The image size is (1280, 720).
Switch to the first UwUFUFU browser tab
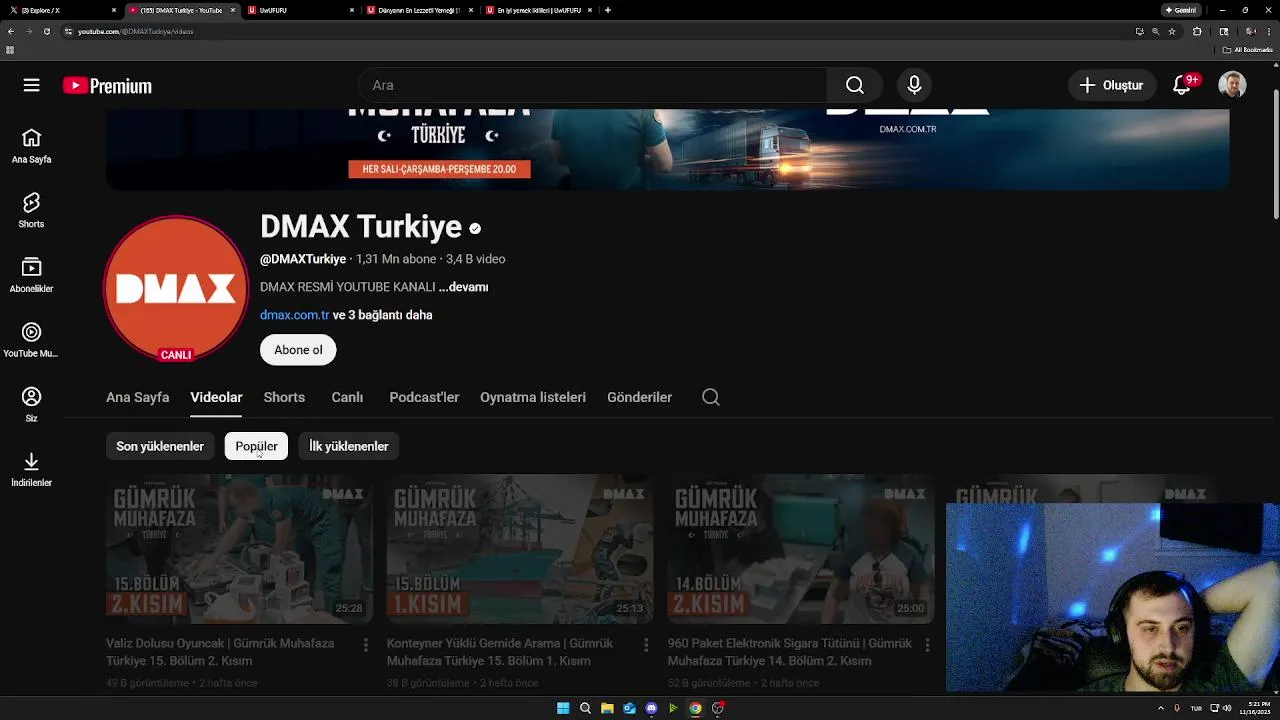click(x=301, y=10)
